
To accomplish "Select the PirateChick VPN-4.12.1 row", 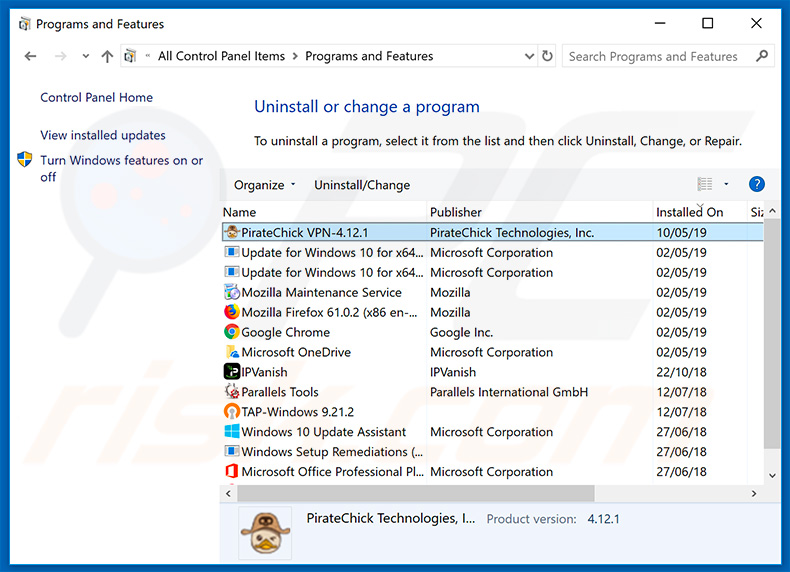I will click(493, 232).
